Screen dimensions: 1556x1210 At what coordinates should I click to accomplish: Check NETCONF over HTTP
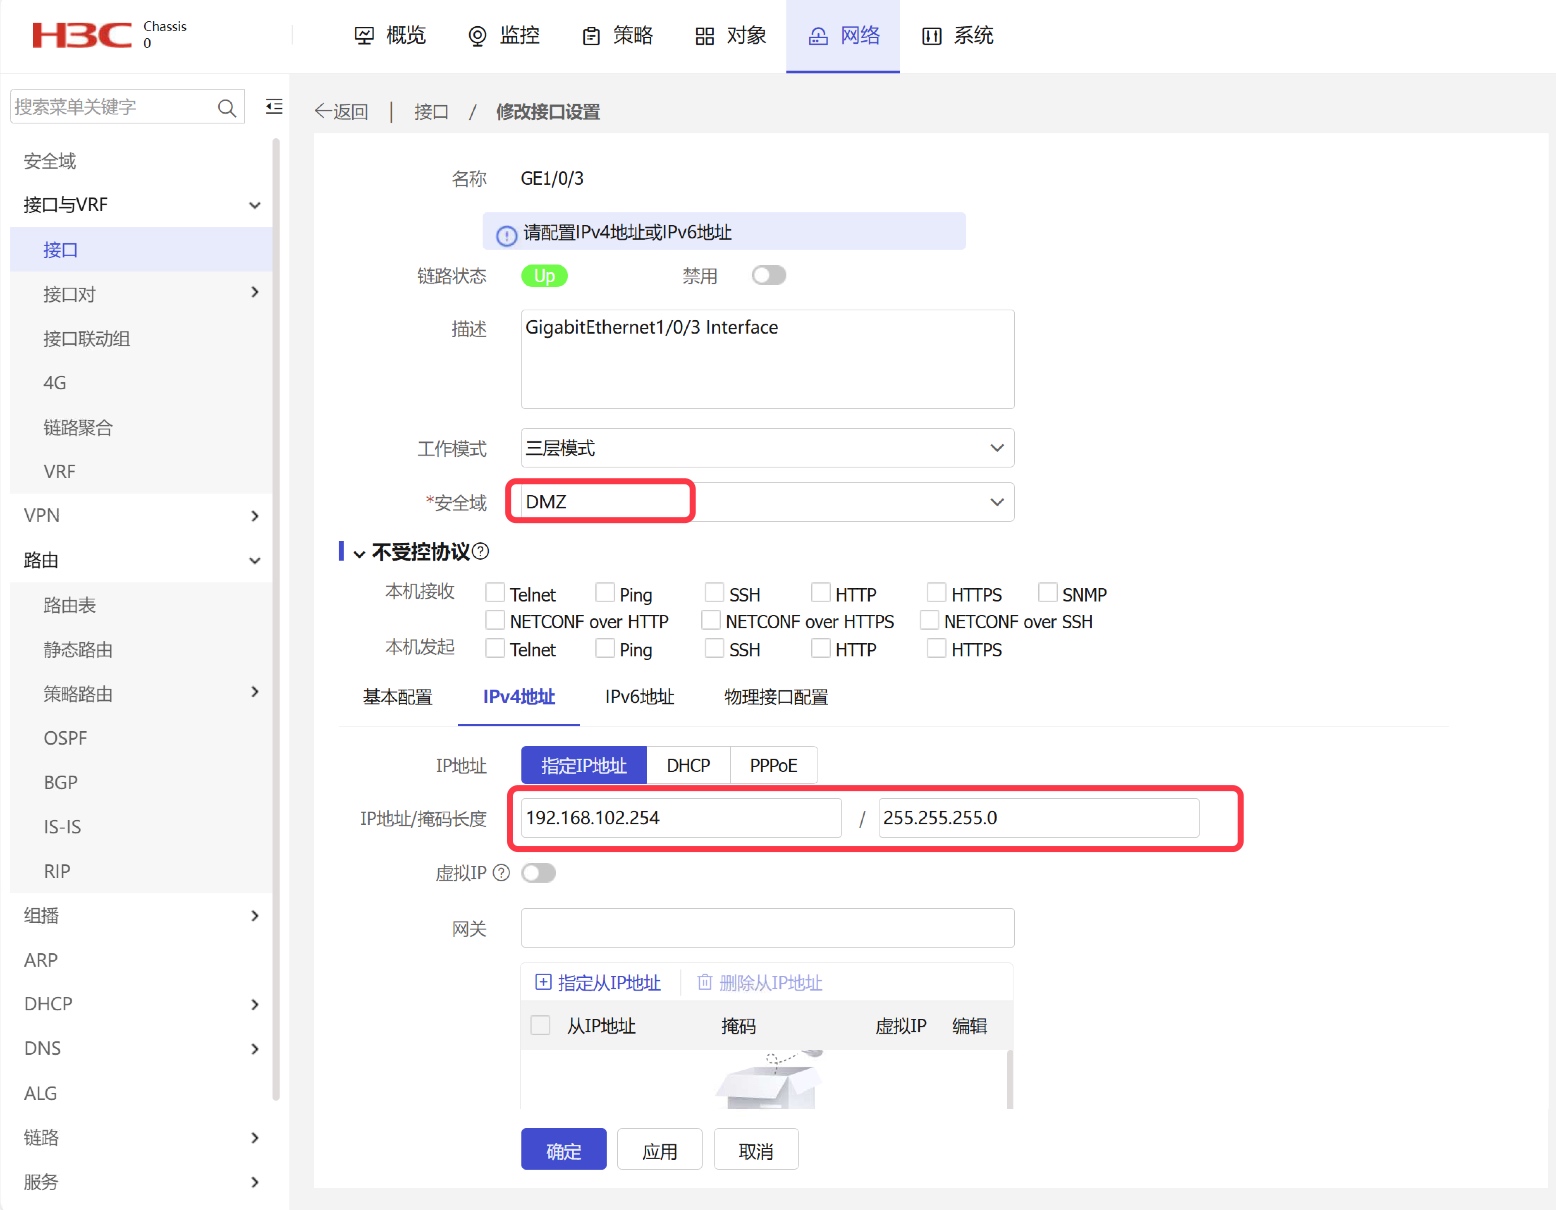click(495, 621)
